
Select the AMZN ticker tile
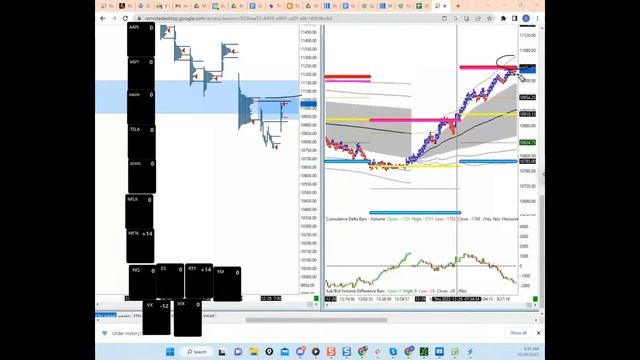(141, 107)
